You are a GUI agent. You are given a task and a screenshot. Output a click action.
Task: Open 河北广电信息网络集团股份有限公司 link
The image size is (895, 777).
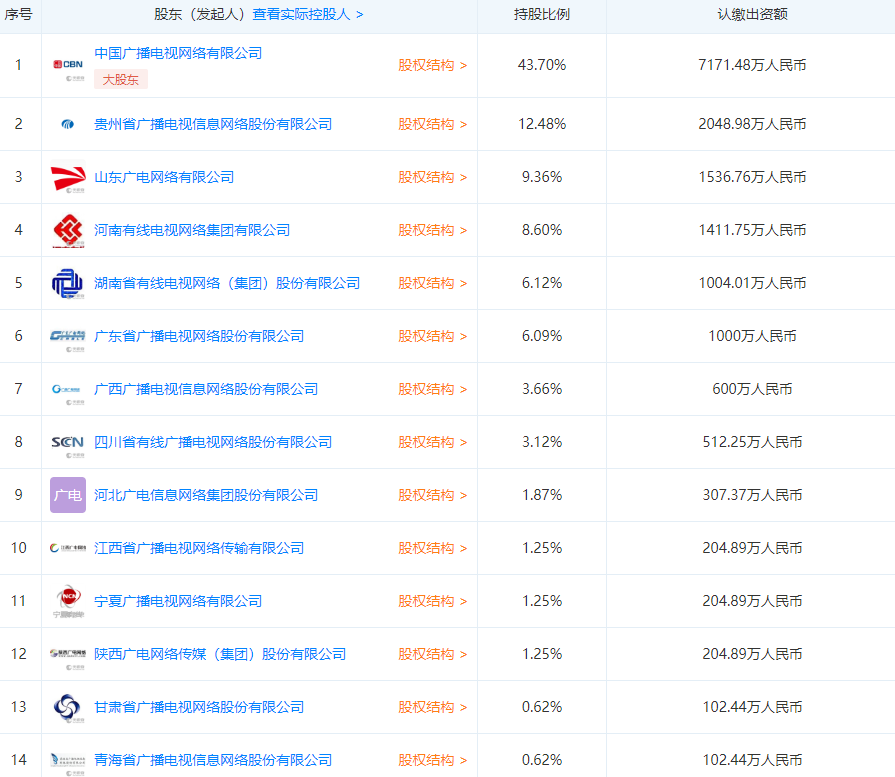[206, 495]
